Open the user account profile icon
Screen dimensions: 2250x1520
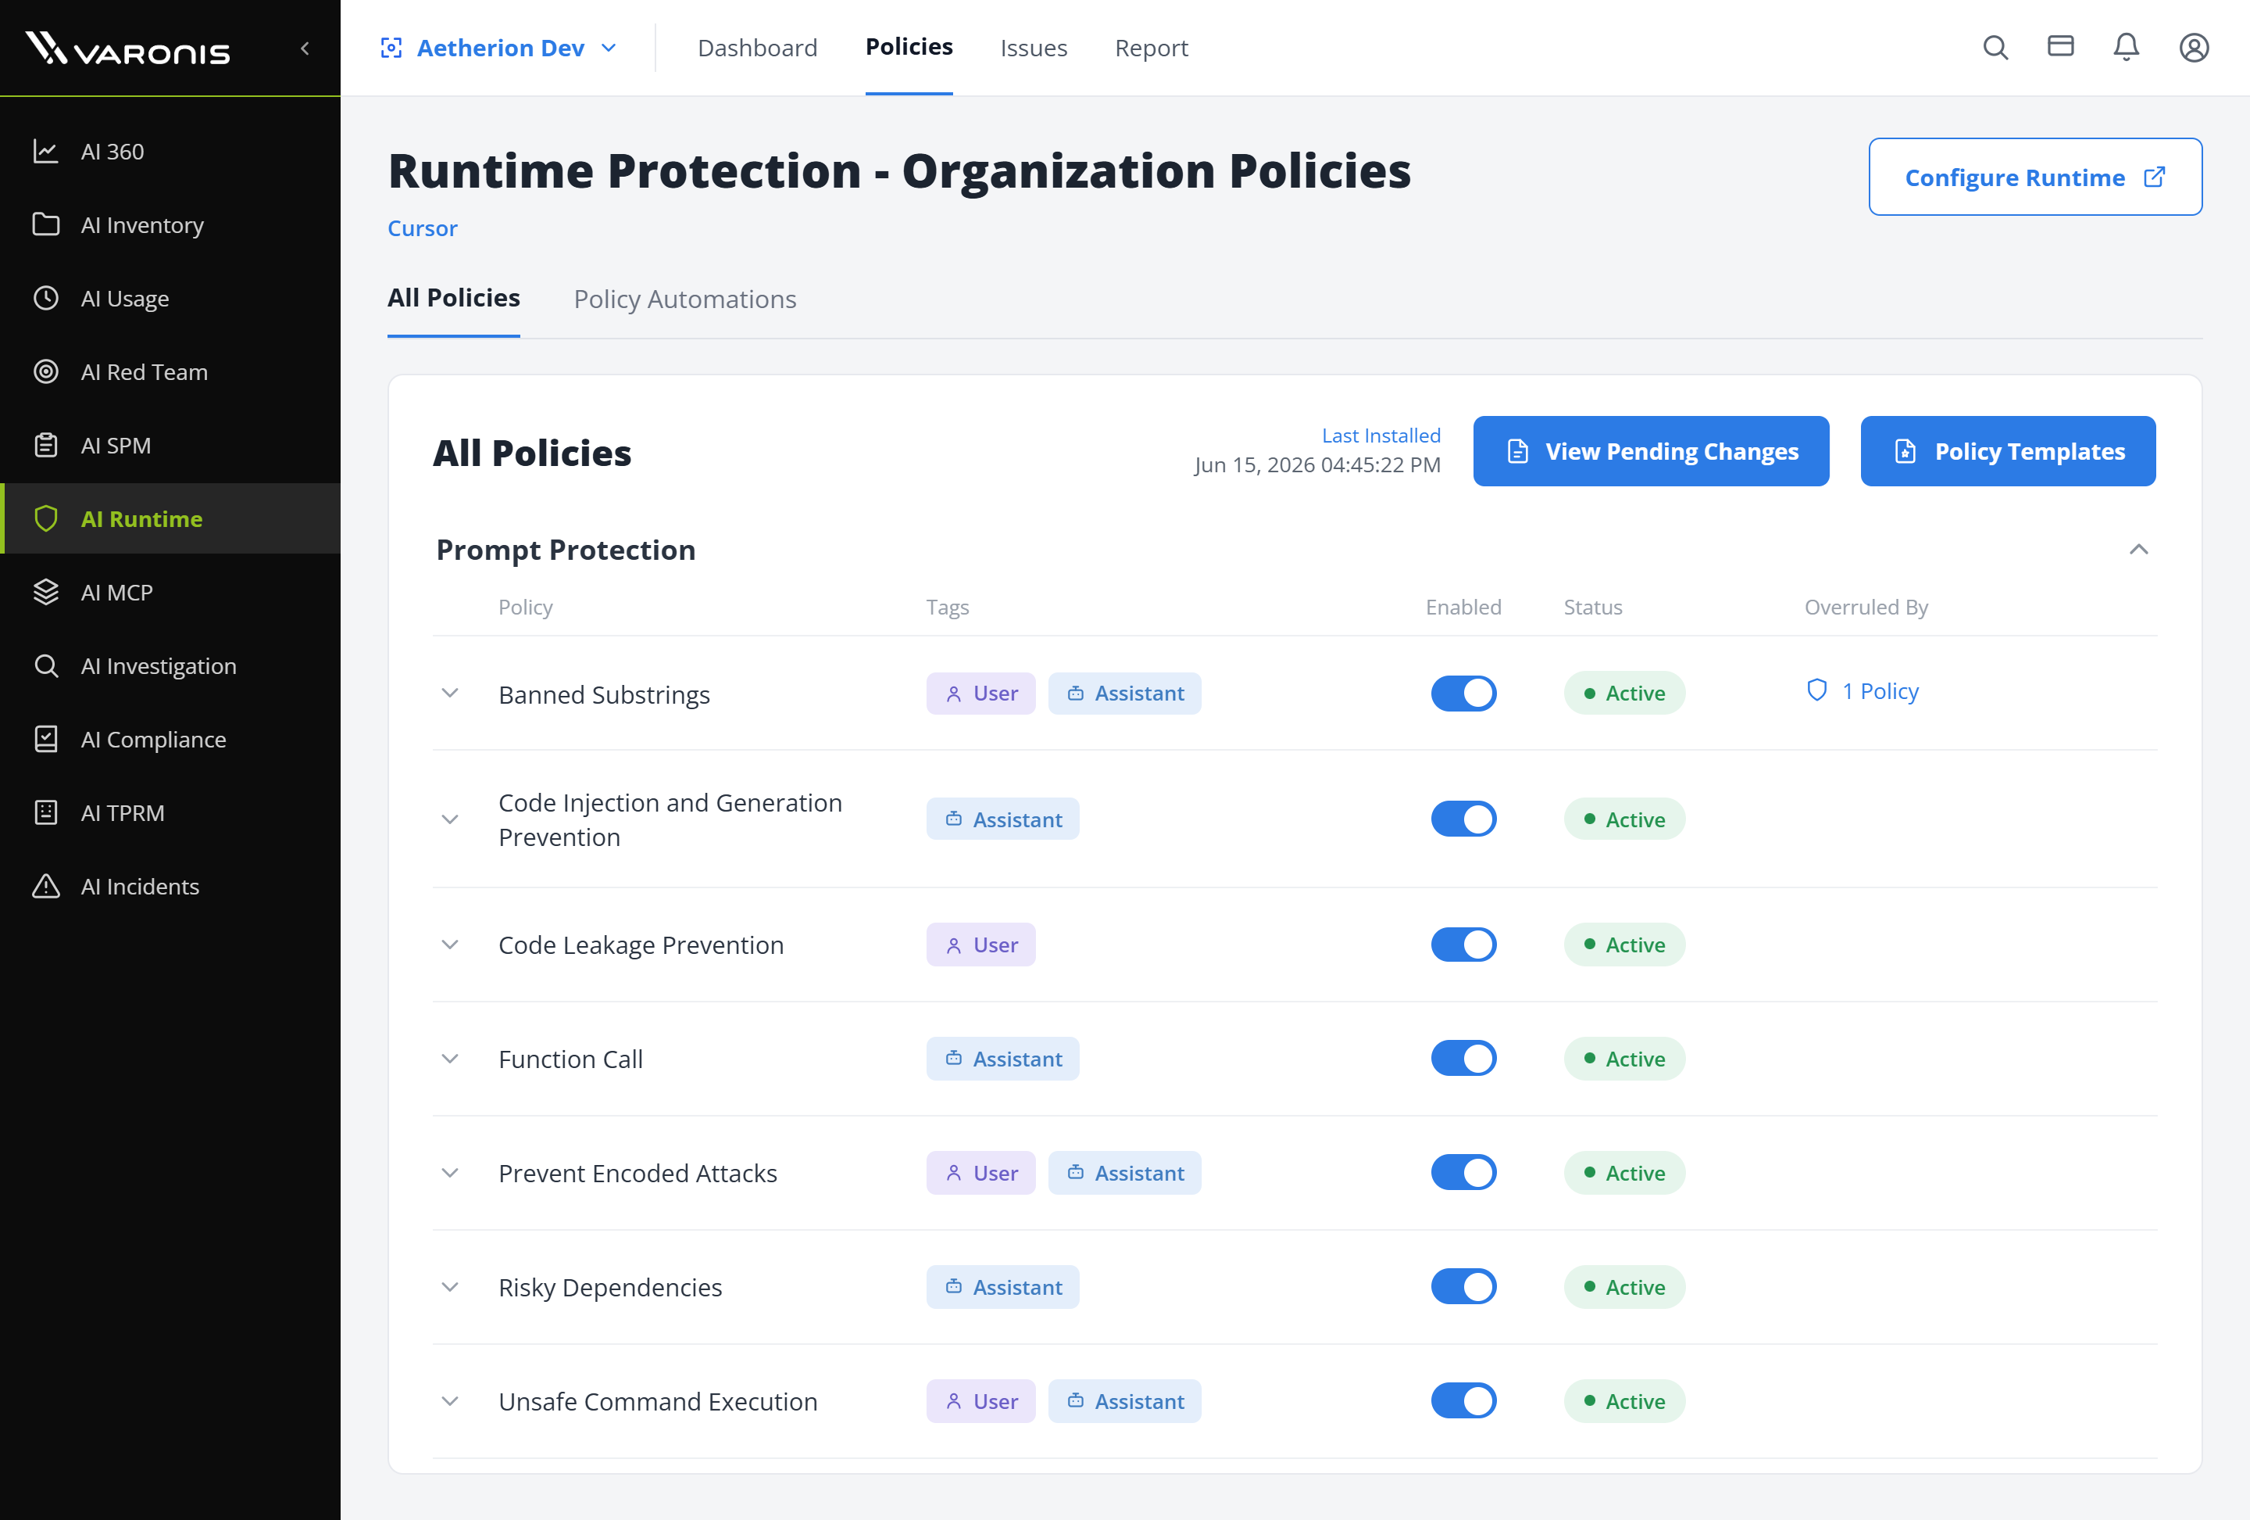[2194, 47]
